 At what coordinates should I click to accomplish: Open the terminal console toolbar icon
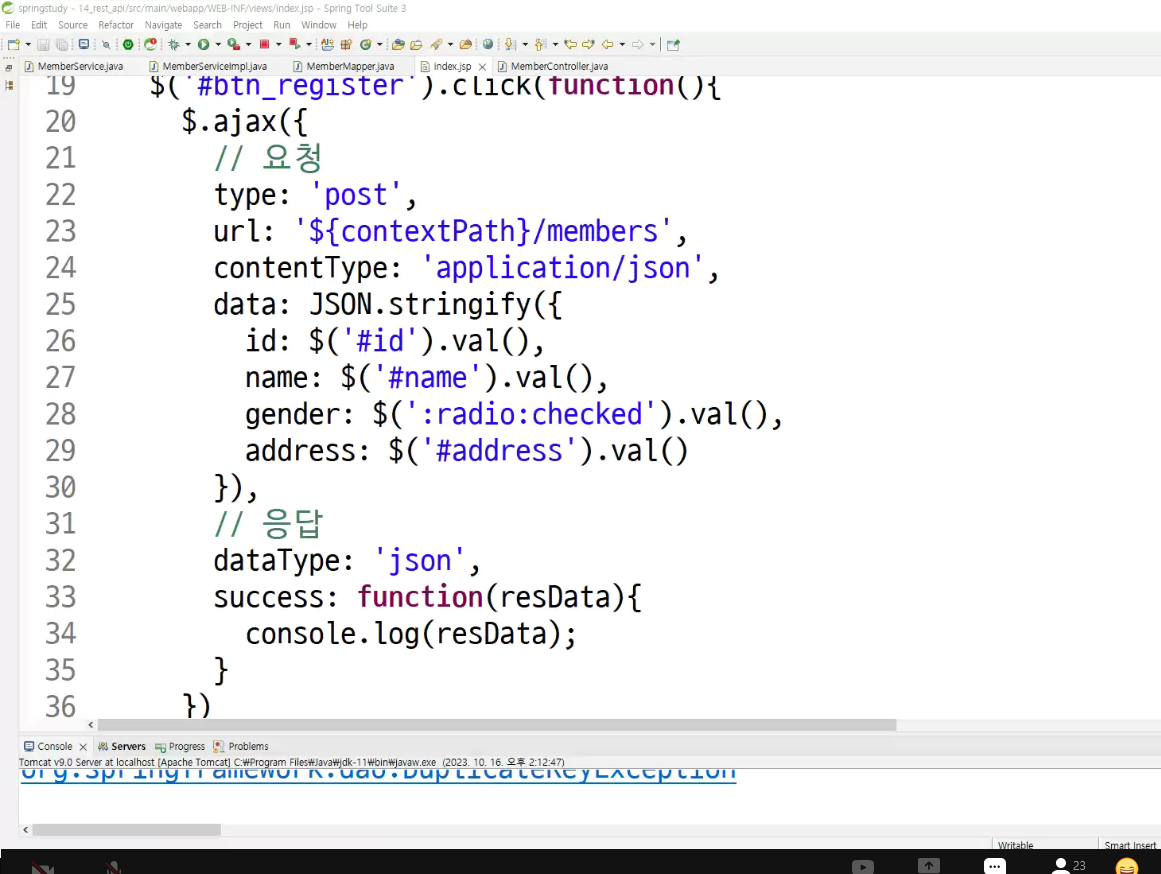point(84,44)
